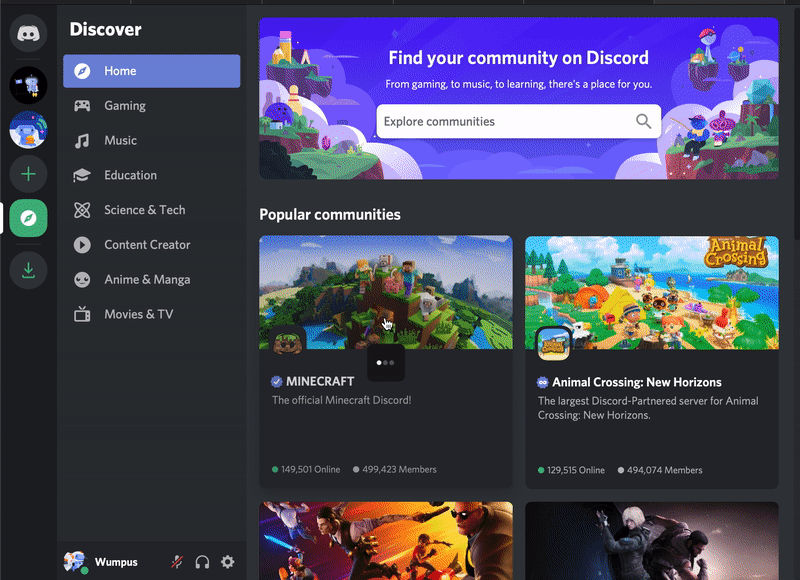Viewport: 800px width, 580px height.
Task: Click the '129,515 Online' count
Action: click(576, 470)
